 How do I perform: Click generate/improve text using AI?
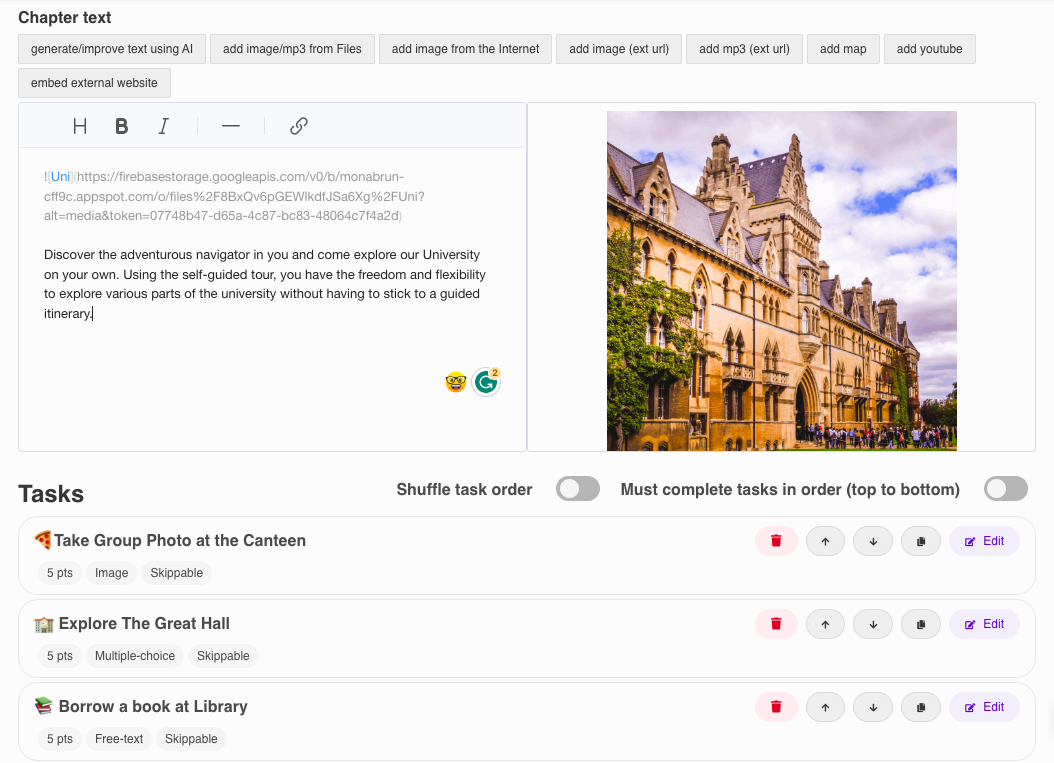coord(111,48)
